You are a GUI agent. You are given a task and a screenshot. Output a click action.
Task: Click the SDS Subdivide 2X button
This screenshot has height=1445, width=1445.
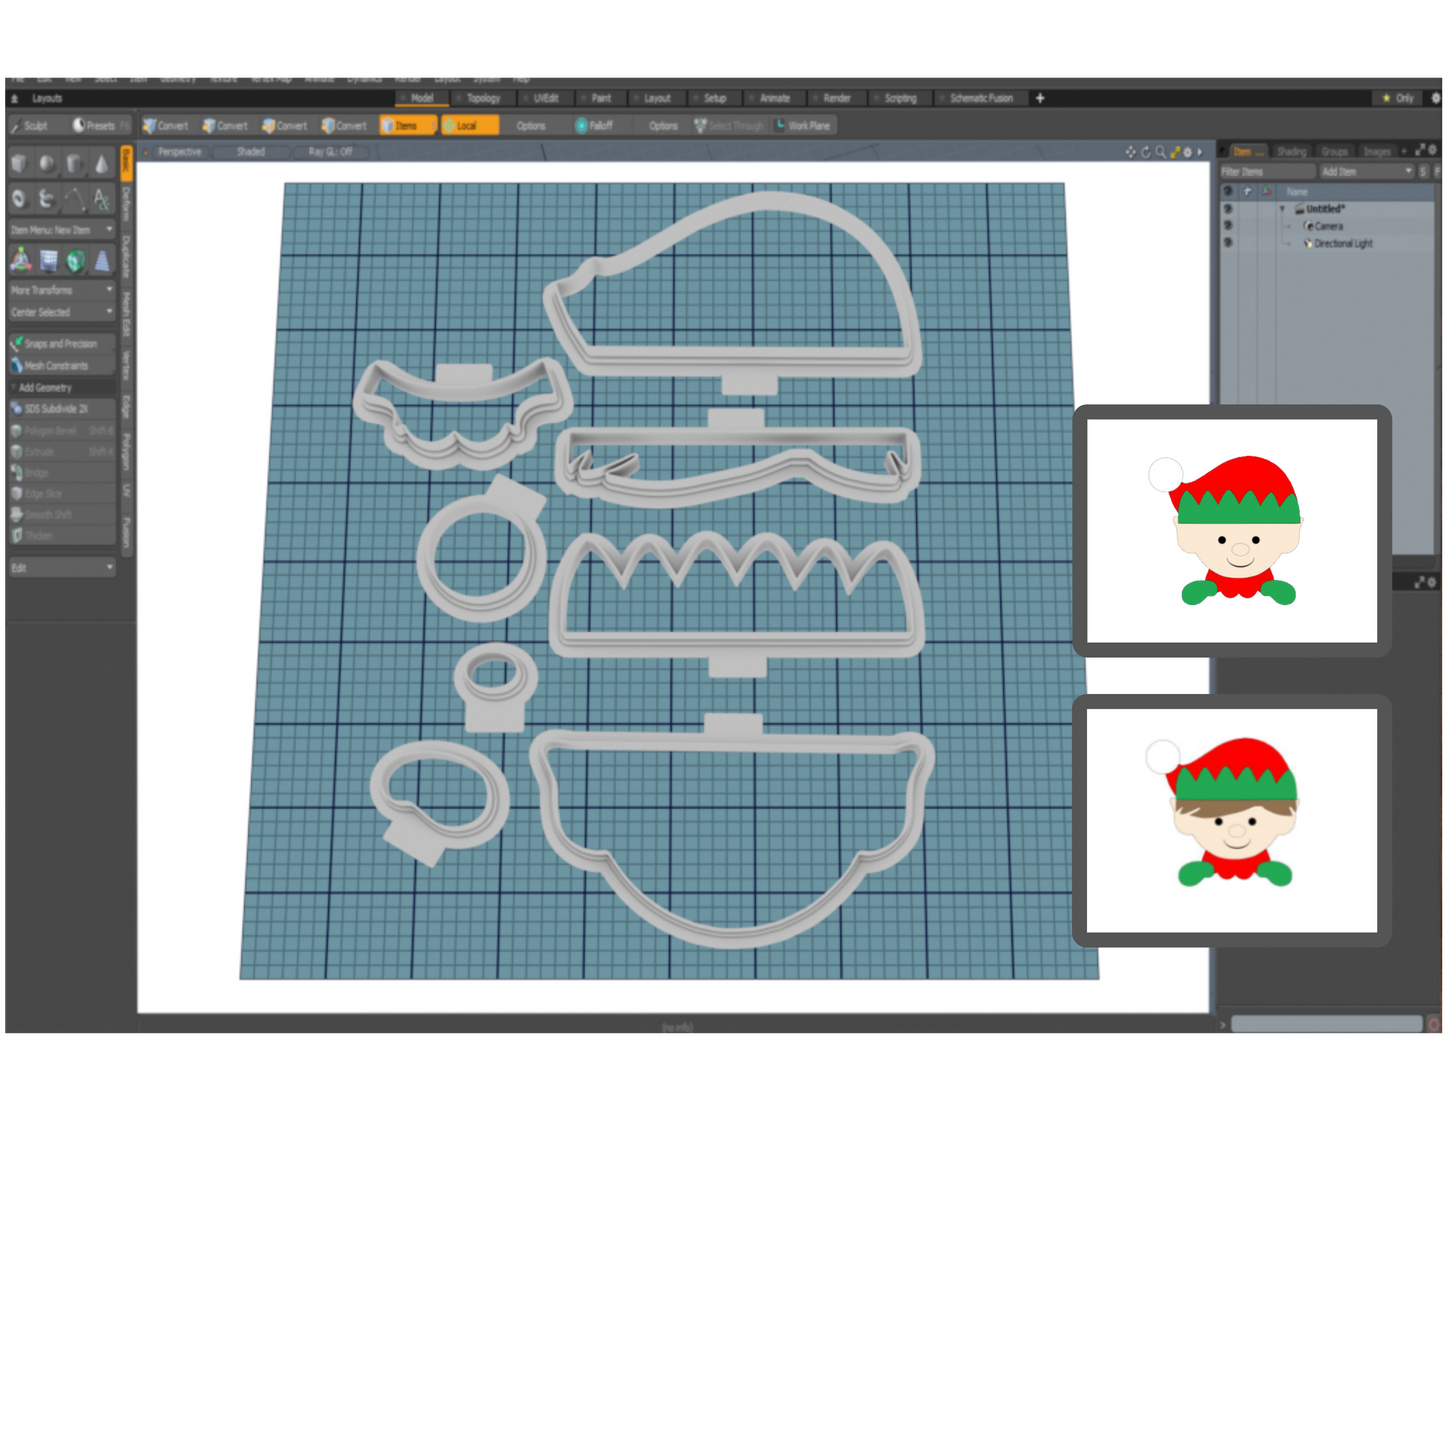[x=60, y=409]
